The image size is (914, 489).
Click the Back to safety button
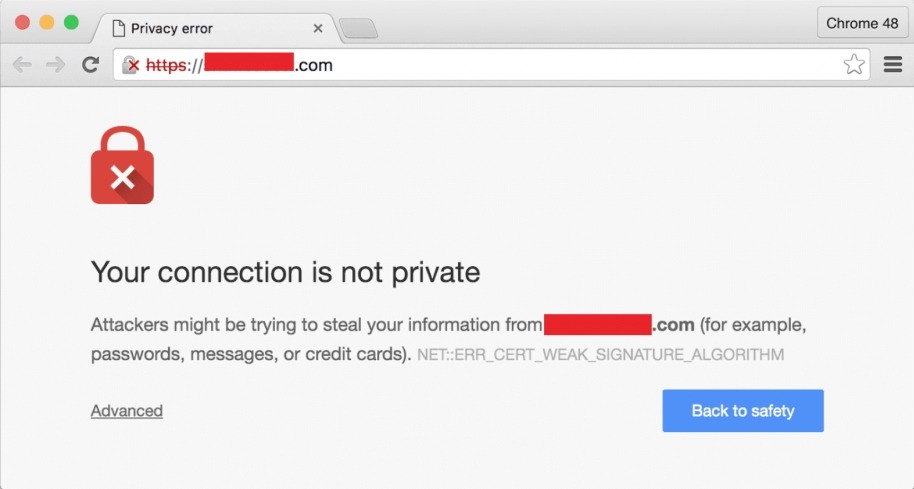pyautogui.click(x=743, y=411)
